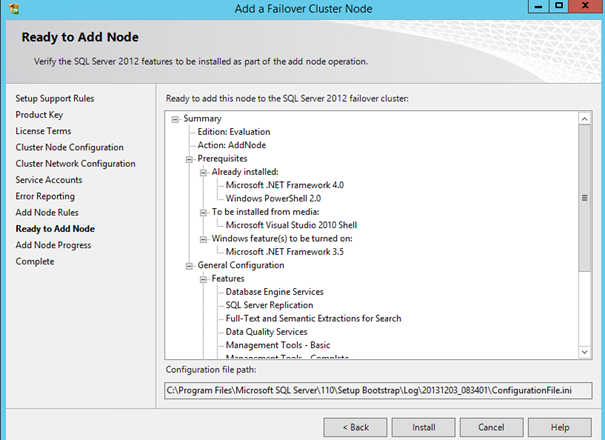Screen dimensions: 605x440
Task: Collapse the Already installed node
Action: pos(202,172)
